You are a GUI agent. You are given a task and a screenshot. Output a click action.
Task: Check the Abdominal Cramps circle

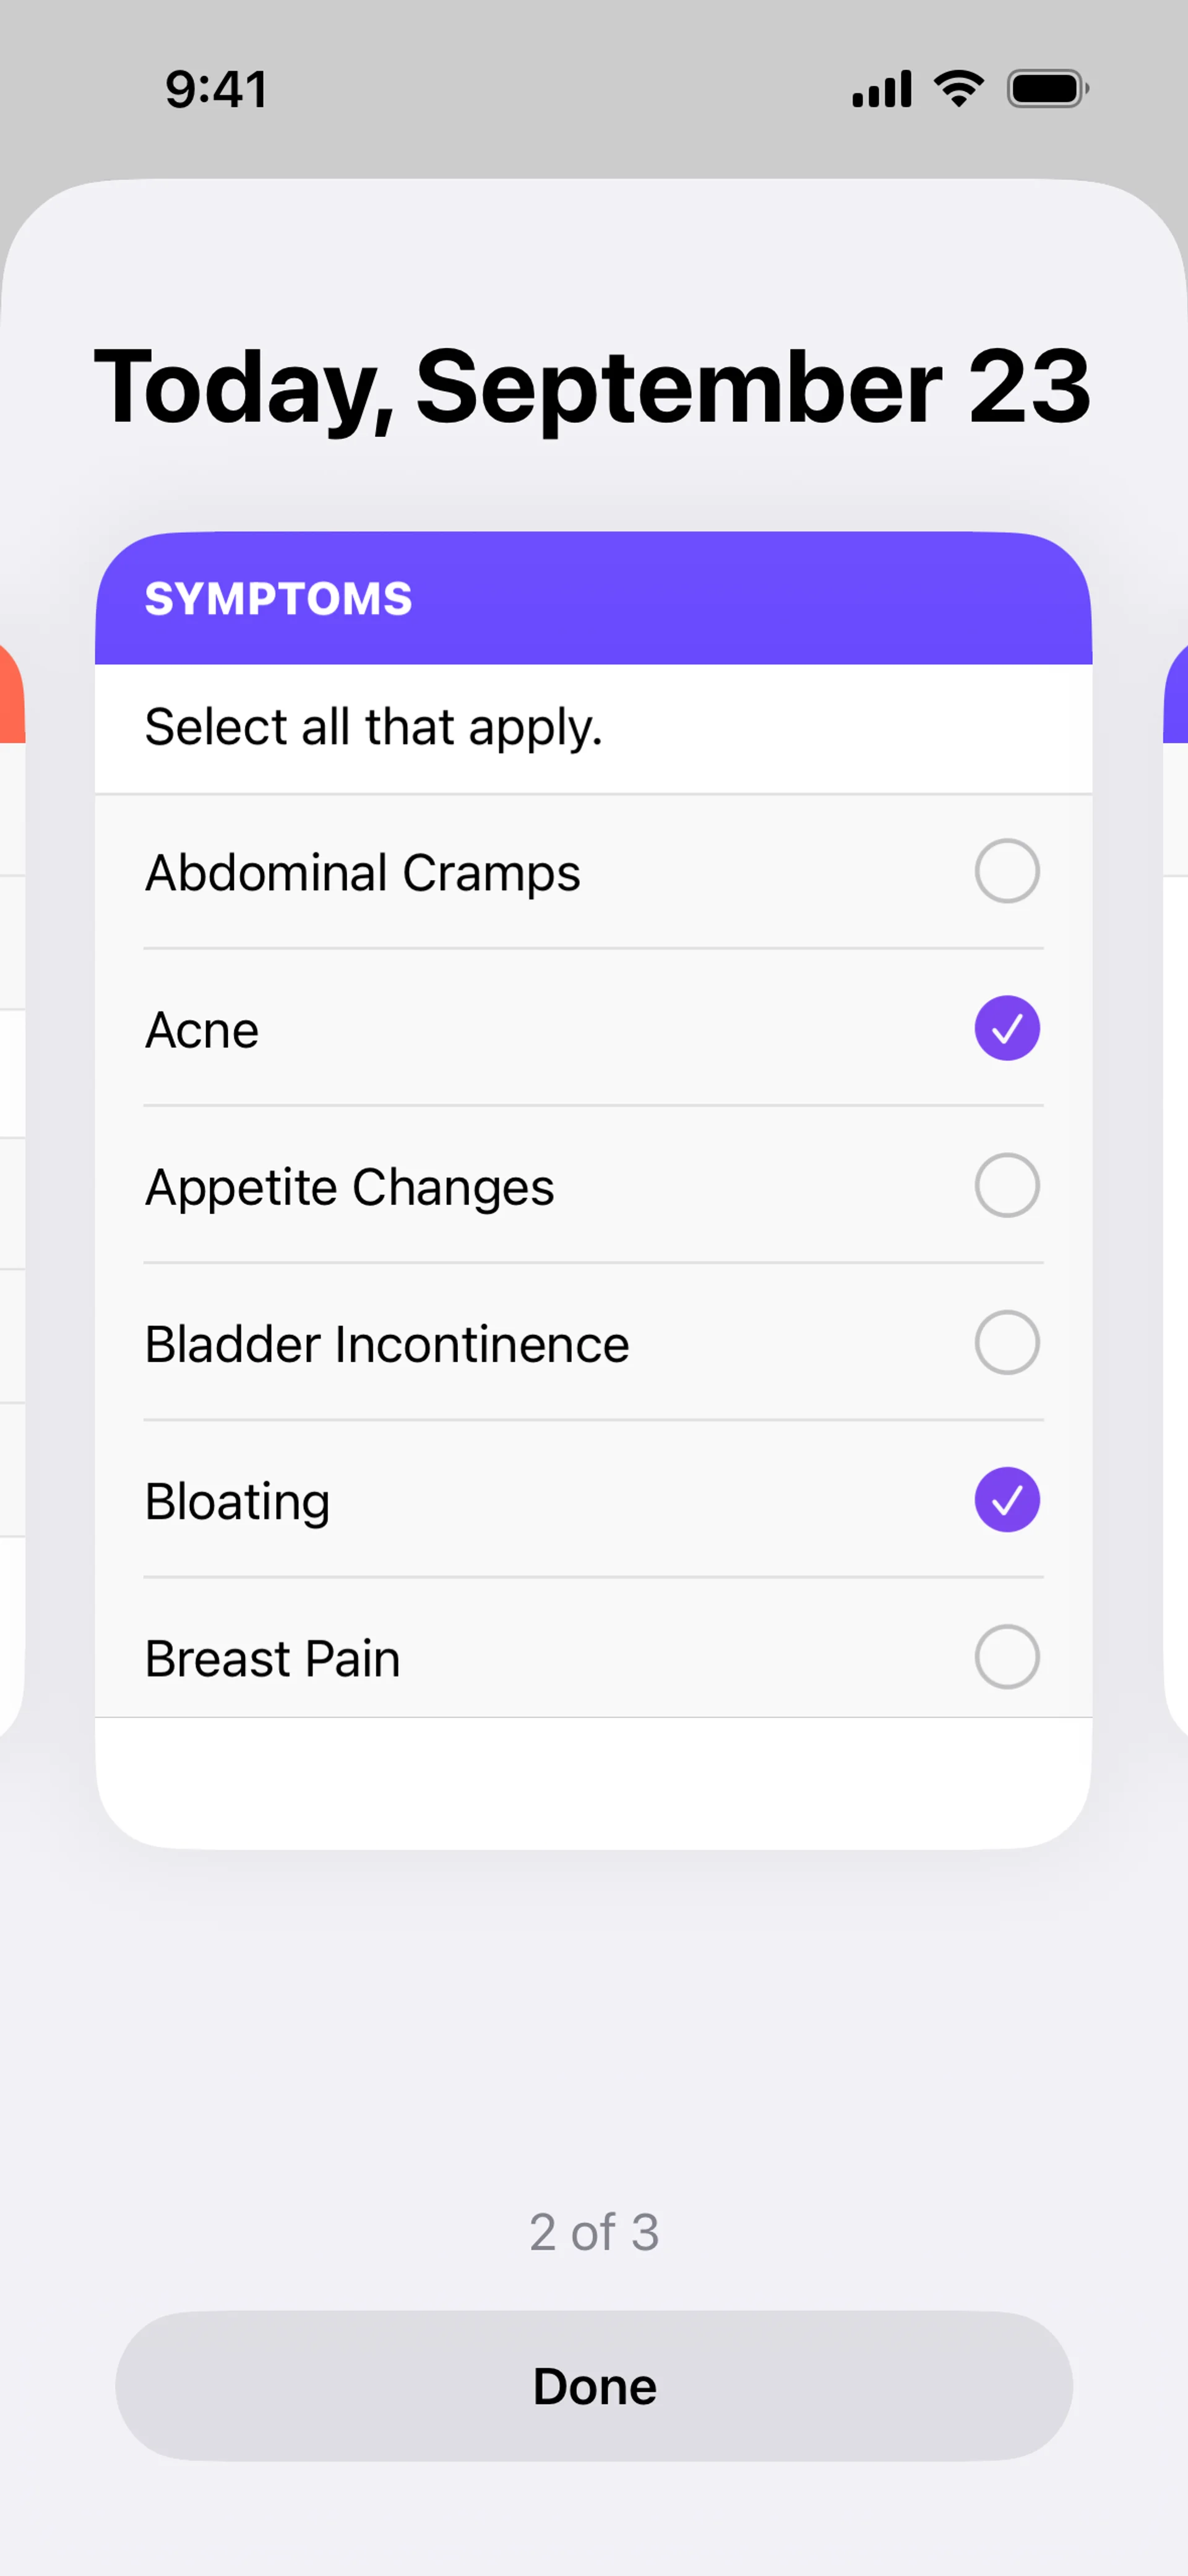[1006, 871]
